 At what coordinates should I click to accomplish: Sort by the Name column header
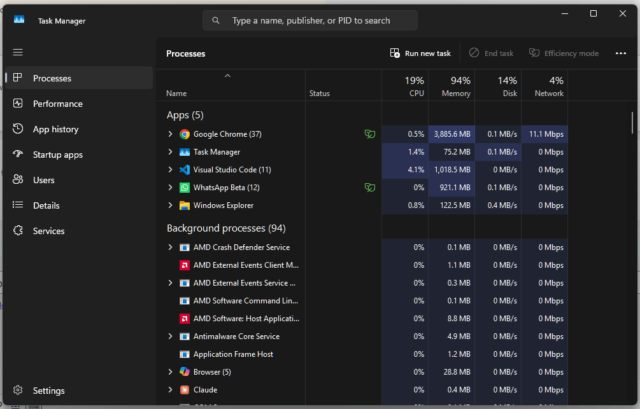[x=231, y=85]
